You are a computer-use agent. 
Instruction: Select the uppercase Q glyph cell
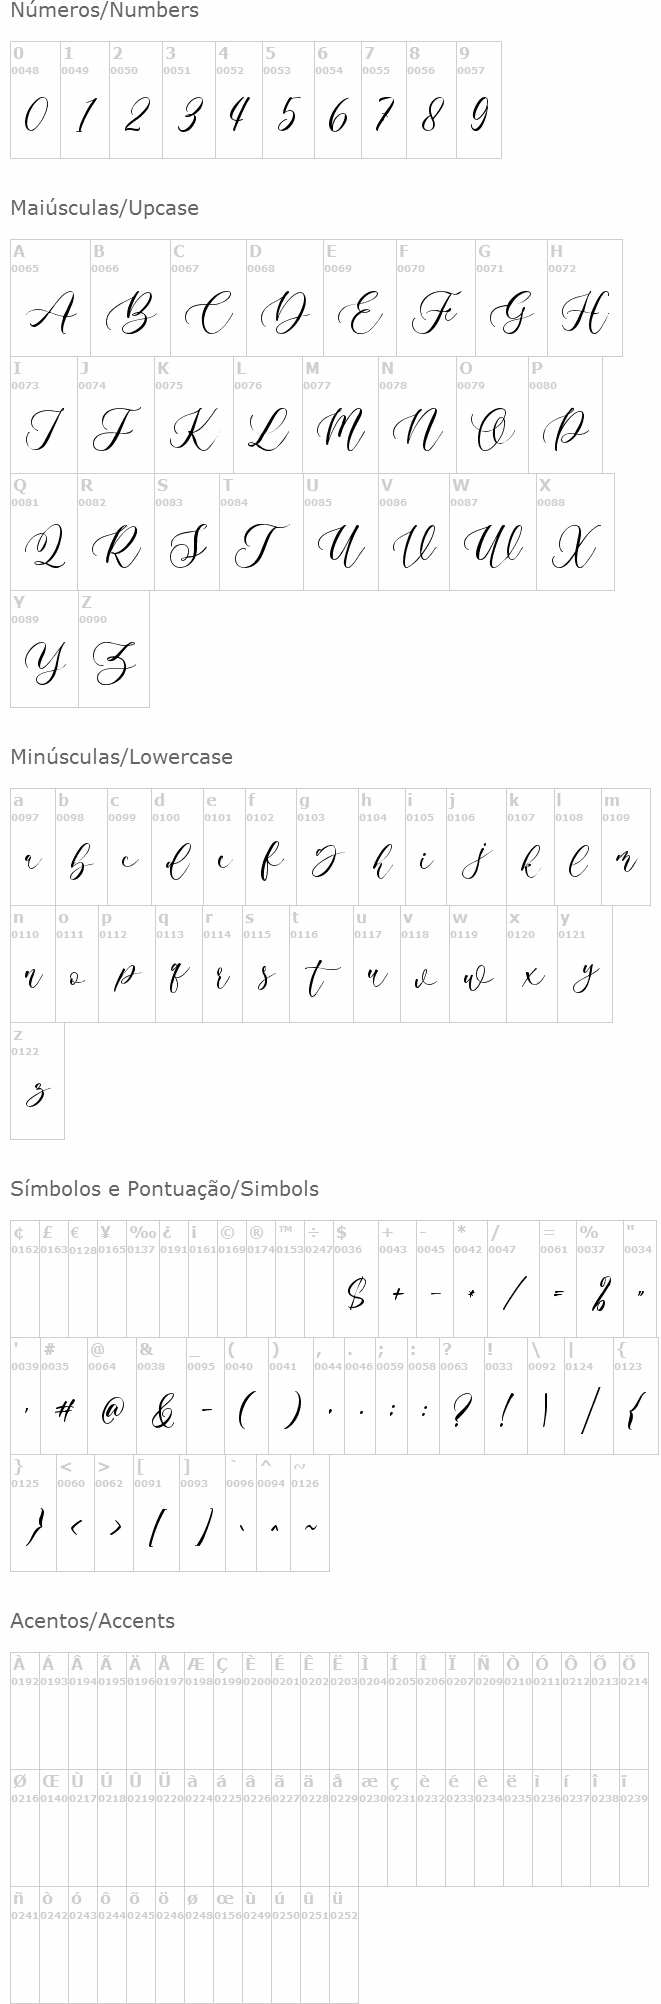[x=44, y=532]
